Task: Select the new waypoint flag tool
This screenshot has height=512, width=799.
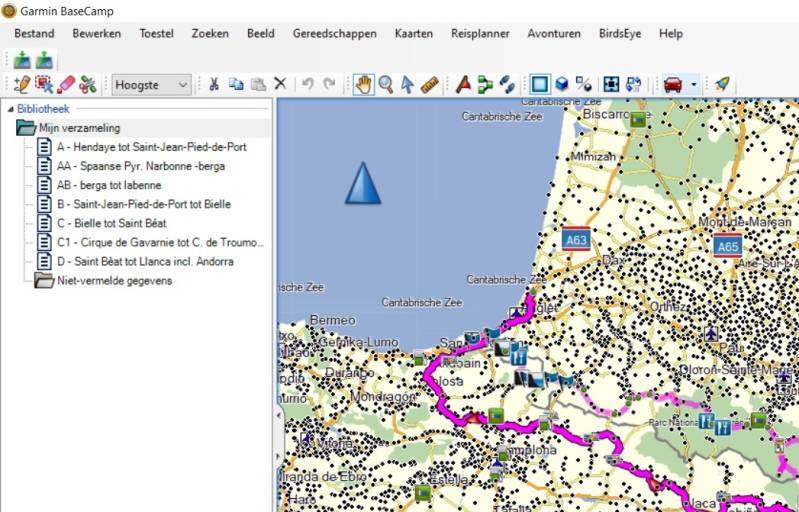Action: [x=464, y=85]
